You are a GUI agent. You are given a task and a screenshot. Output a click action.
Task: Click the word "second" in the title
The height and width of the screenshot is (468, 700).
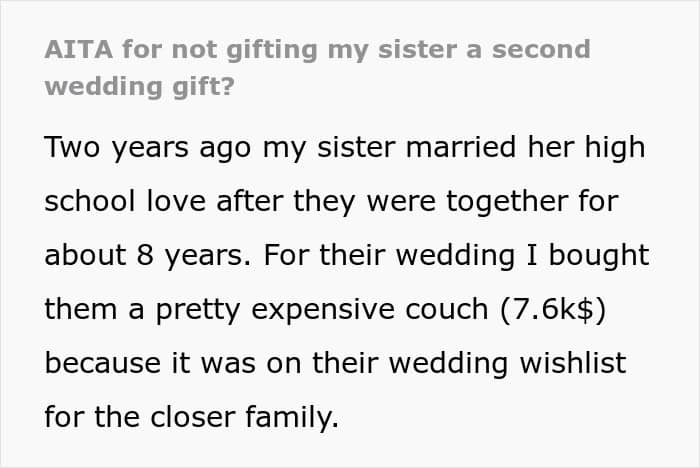tap(541, 49)
